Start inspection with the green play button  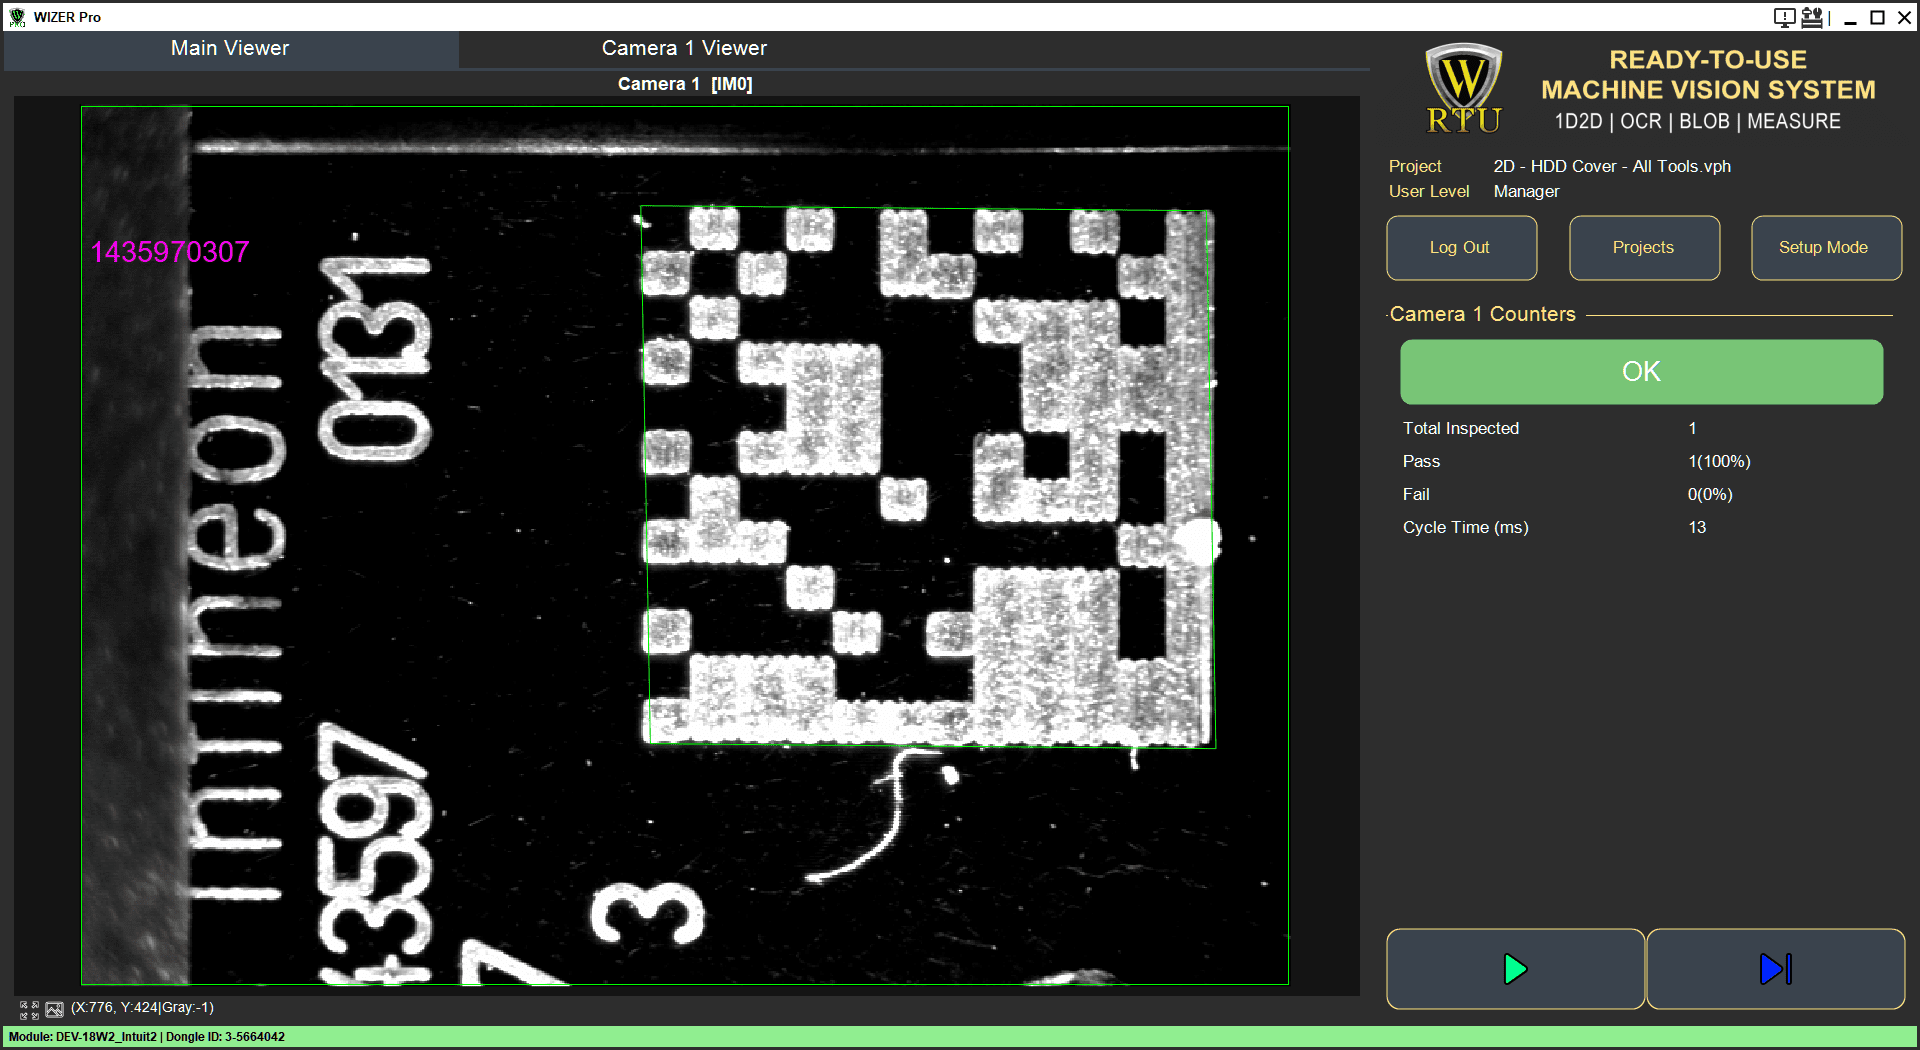tap(1515, 969)
